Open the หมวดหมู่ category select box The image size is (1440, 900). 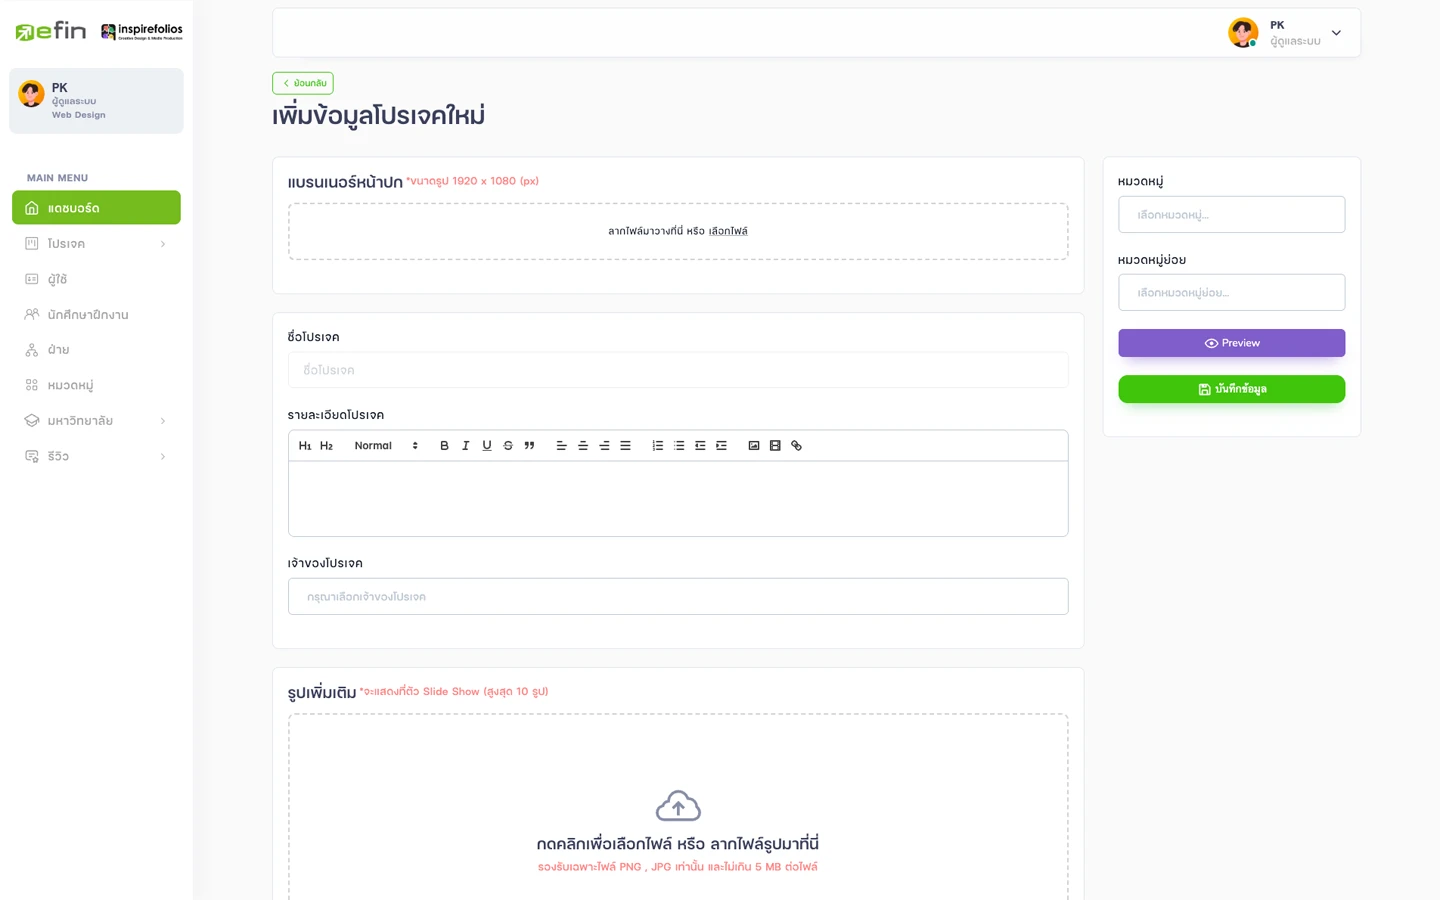pyautogui.click(x=1231, y=215)
